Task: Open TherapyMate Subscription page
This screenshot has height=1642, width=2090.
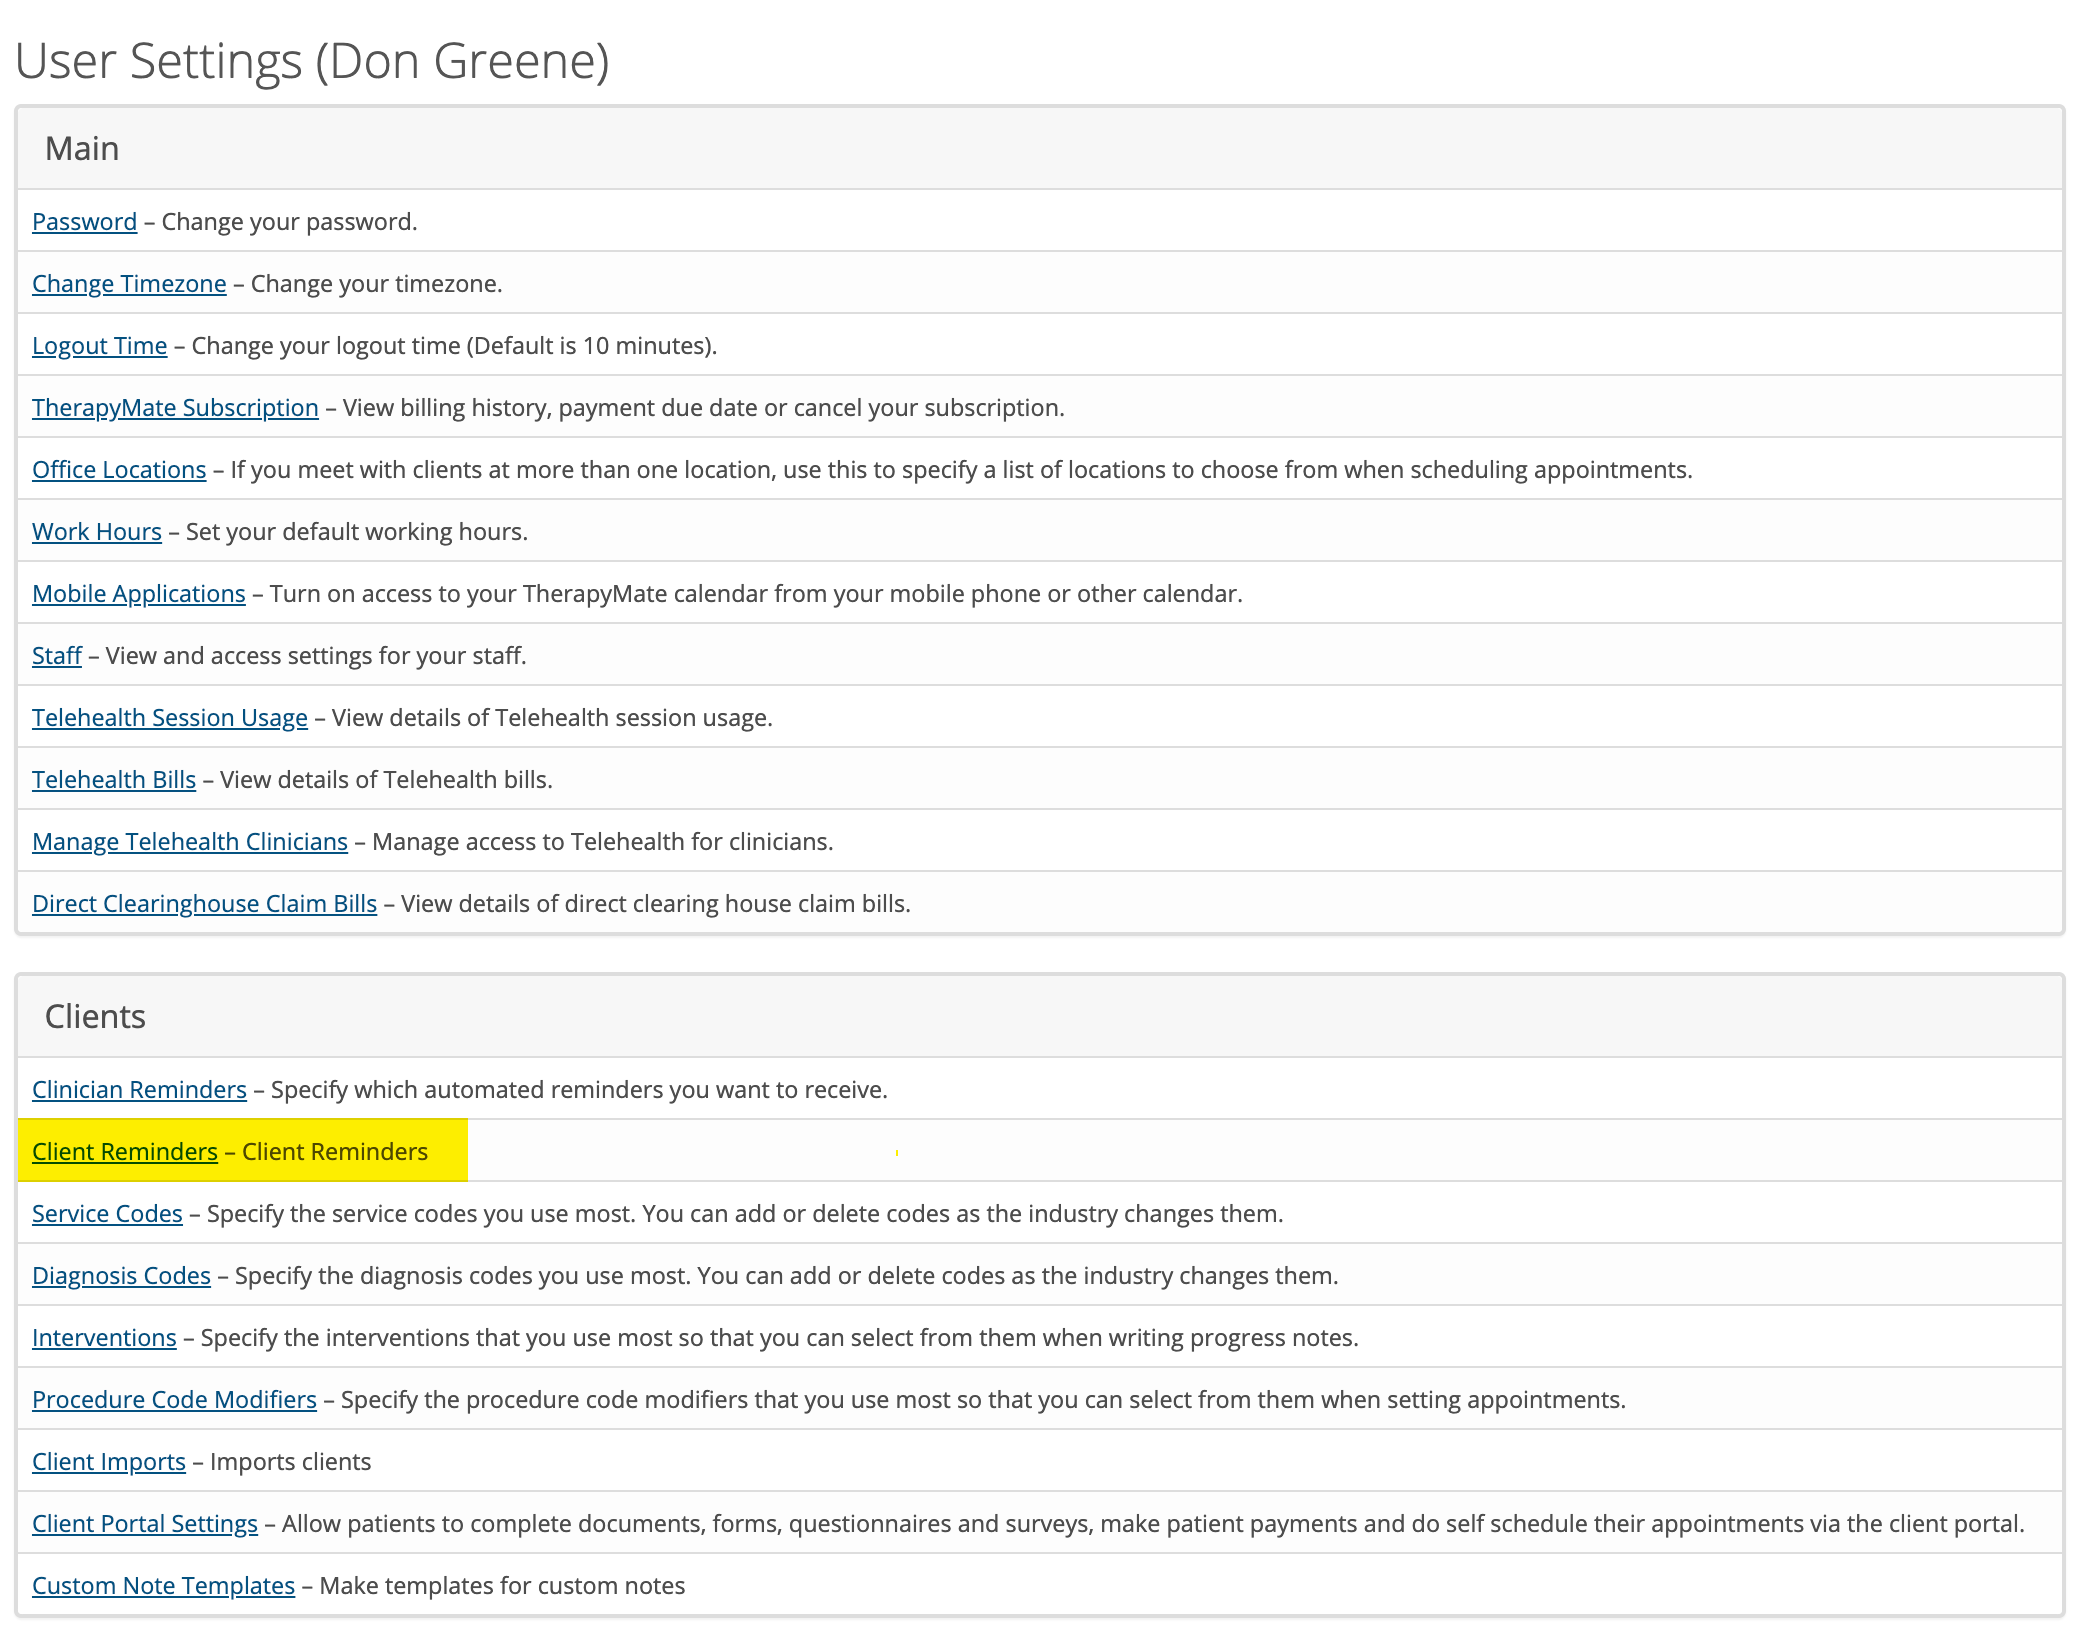Action: (175, 407)
